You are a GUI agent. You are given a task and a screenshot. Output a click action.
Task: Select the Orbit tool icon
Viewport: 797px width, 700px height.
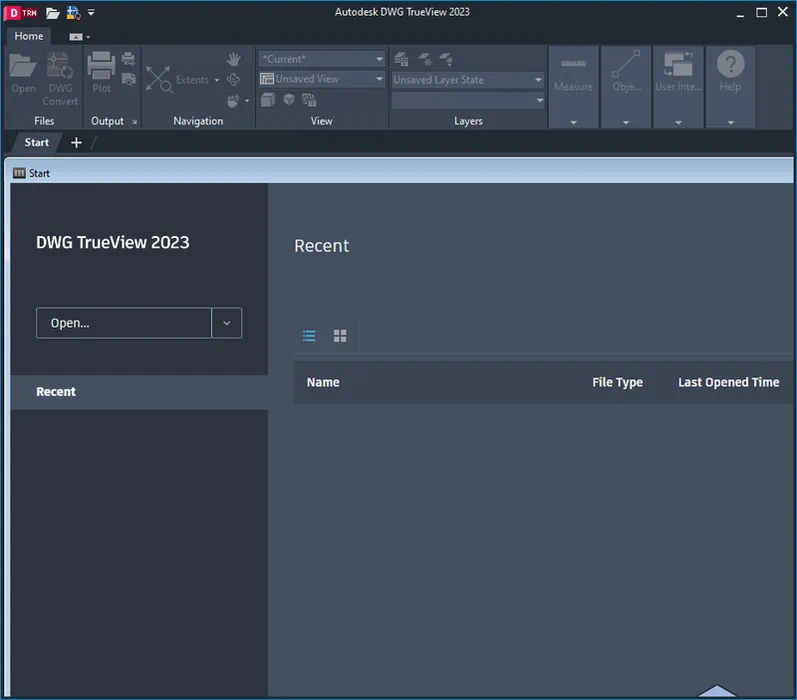click(x=233, y=80)
